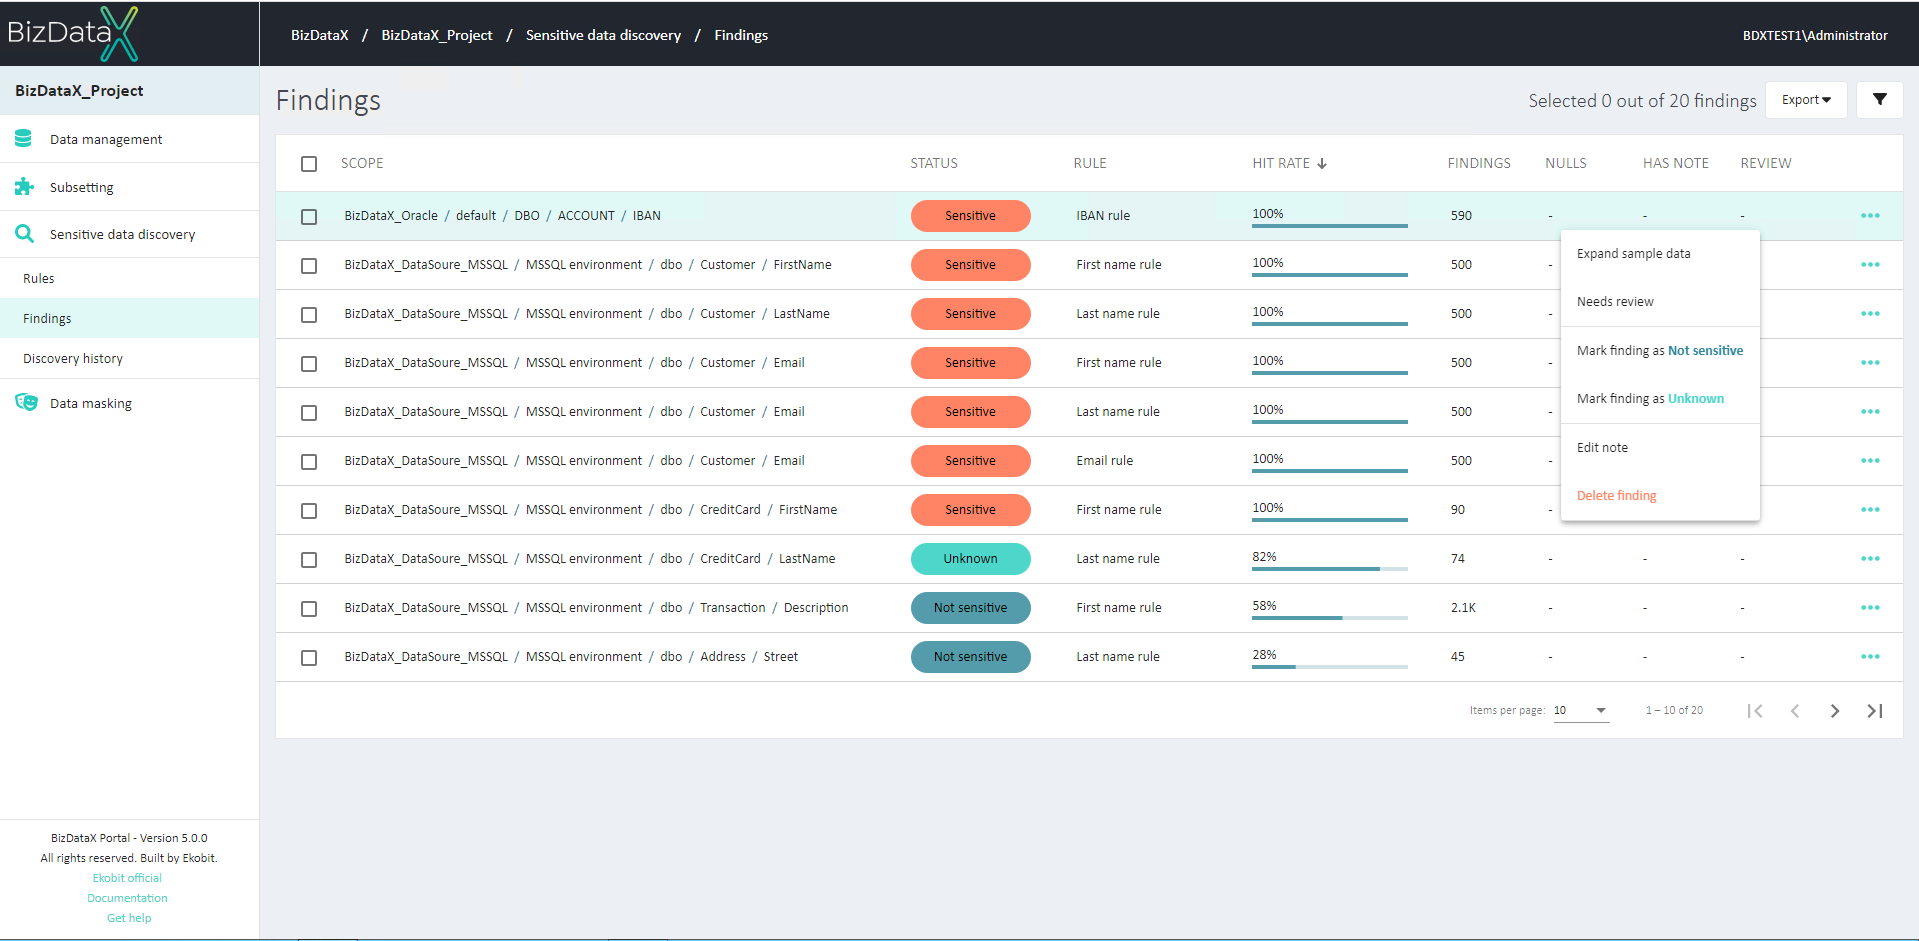This screenshot has height=941, width=1919.
Task: Open three-dot menu for Customer / FirstName row
Action: (1870, 265)
